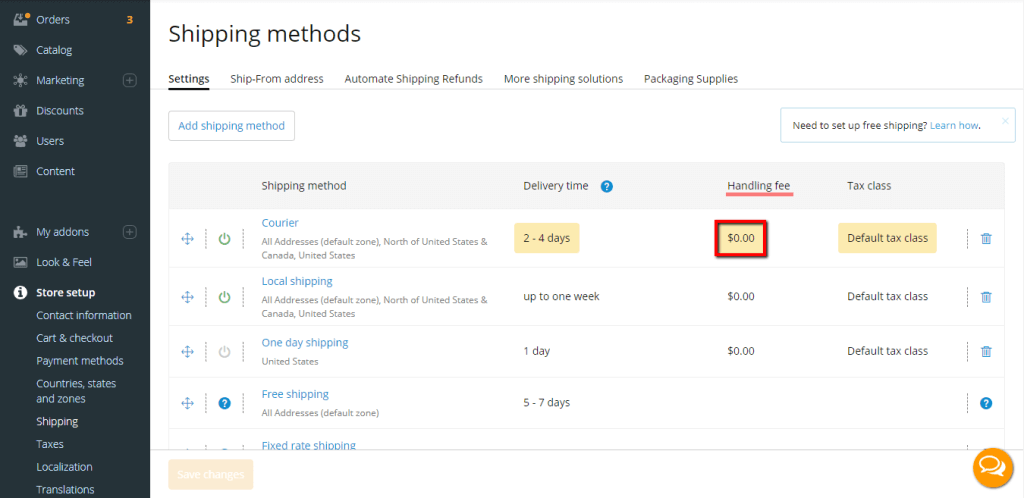The height and width of the screenshot is (498, 1024).
Task: Open Countries, states and zones
Action: click(76, 391)
